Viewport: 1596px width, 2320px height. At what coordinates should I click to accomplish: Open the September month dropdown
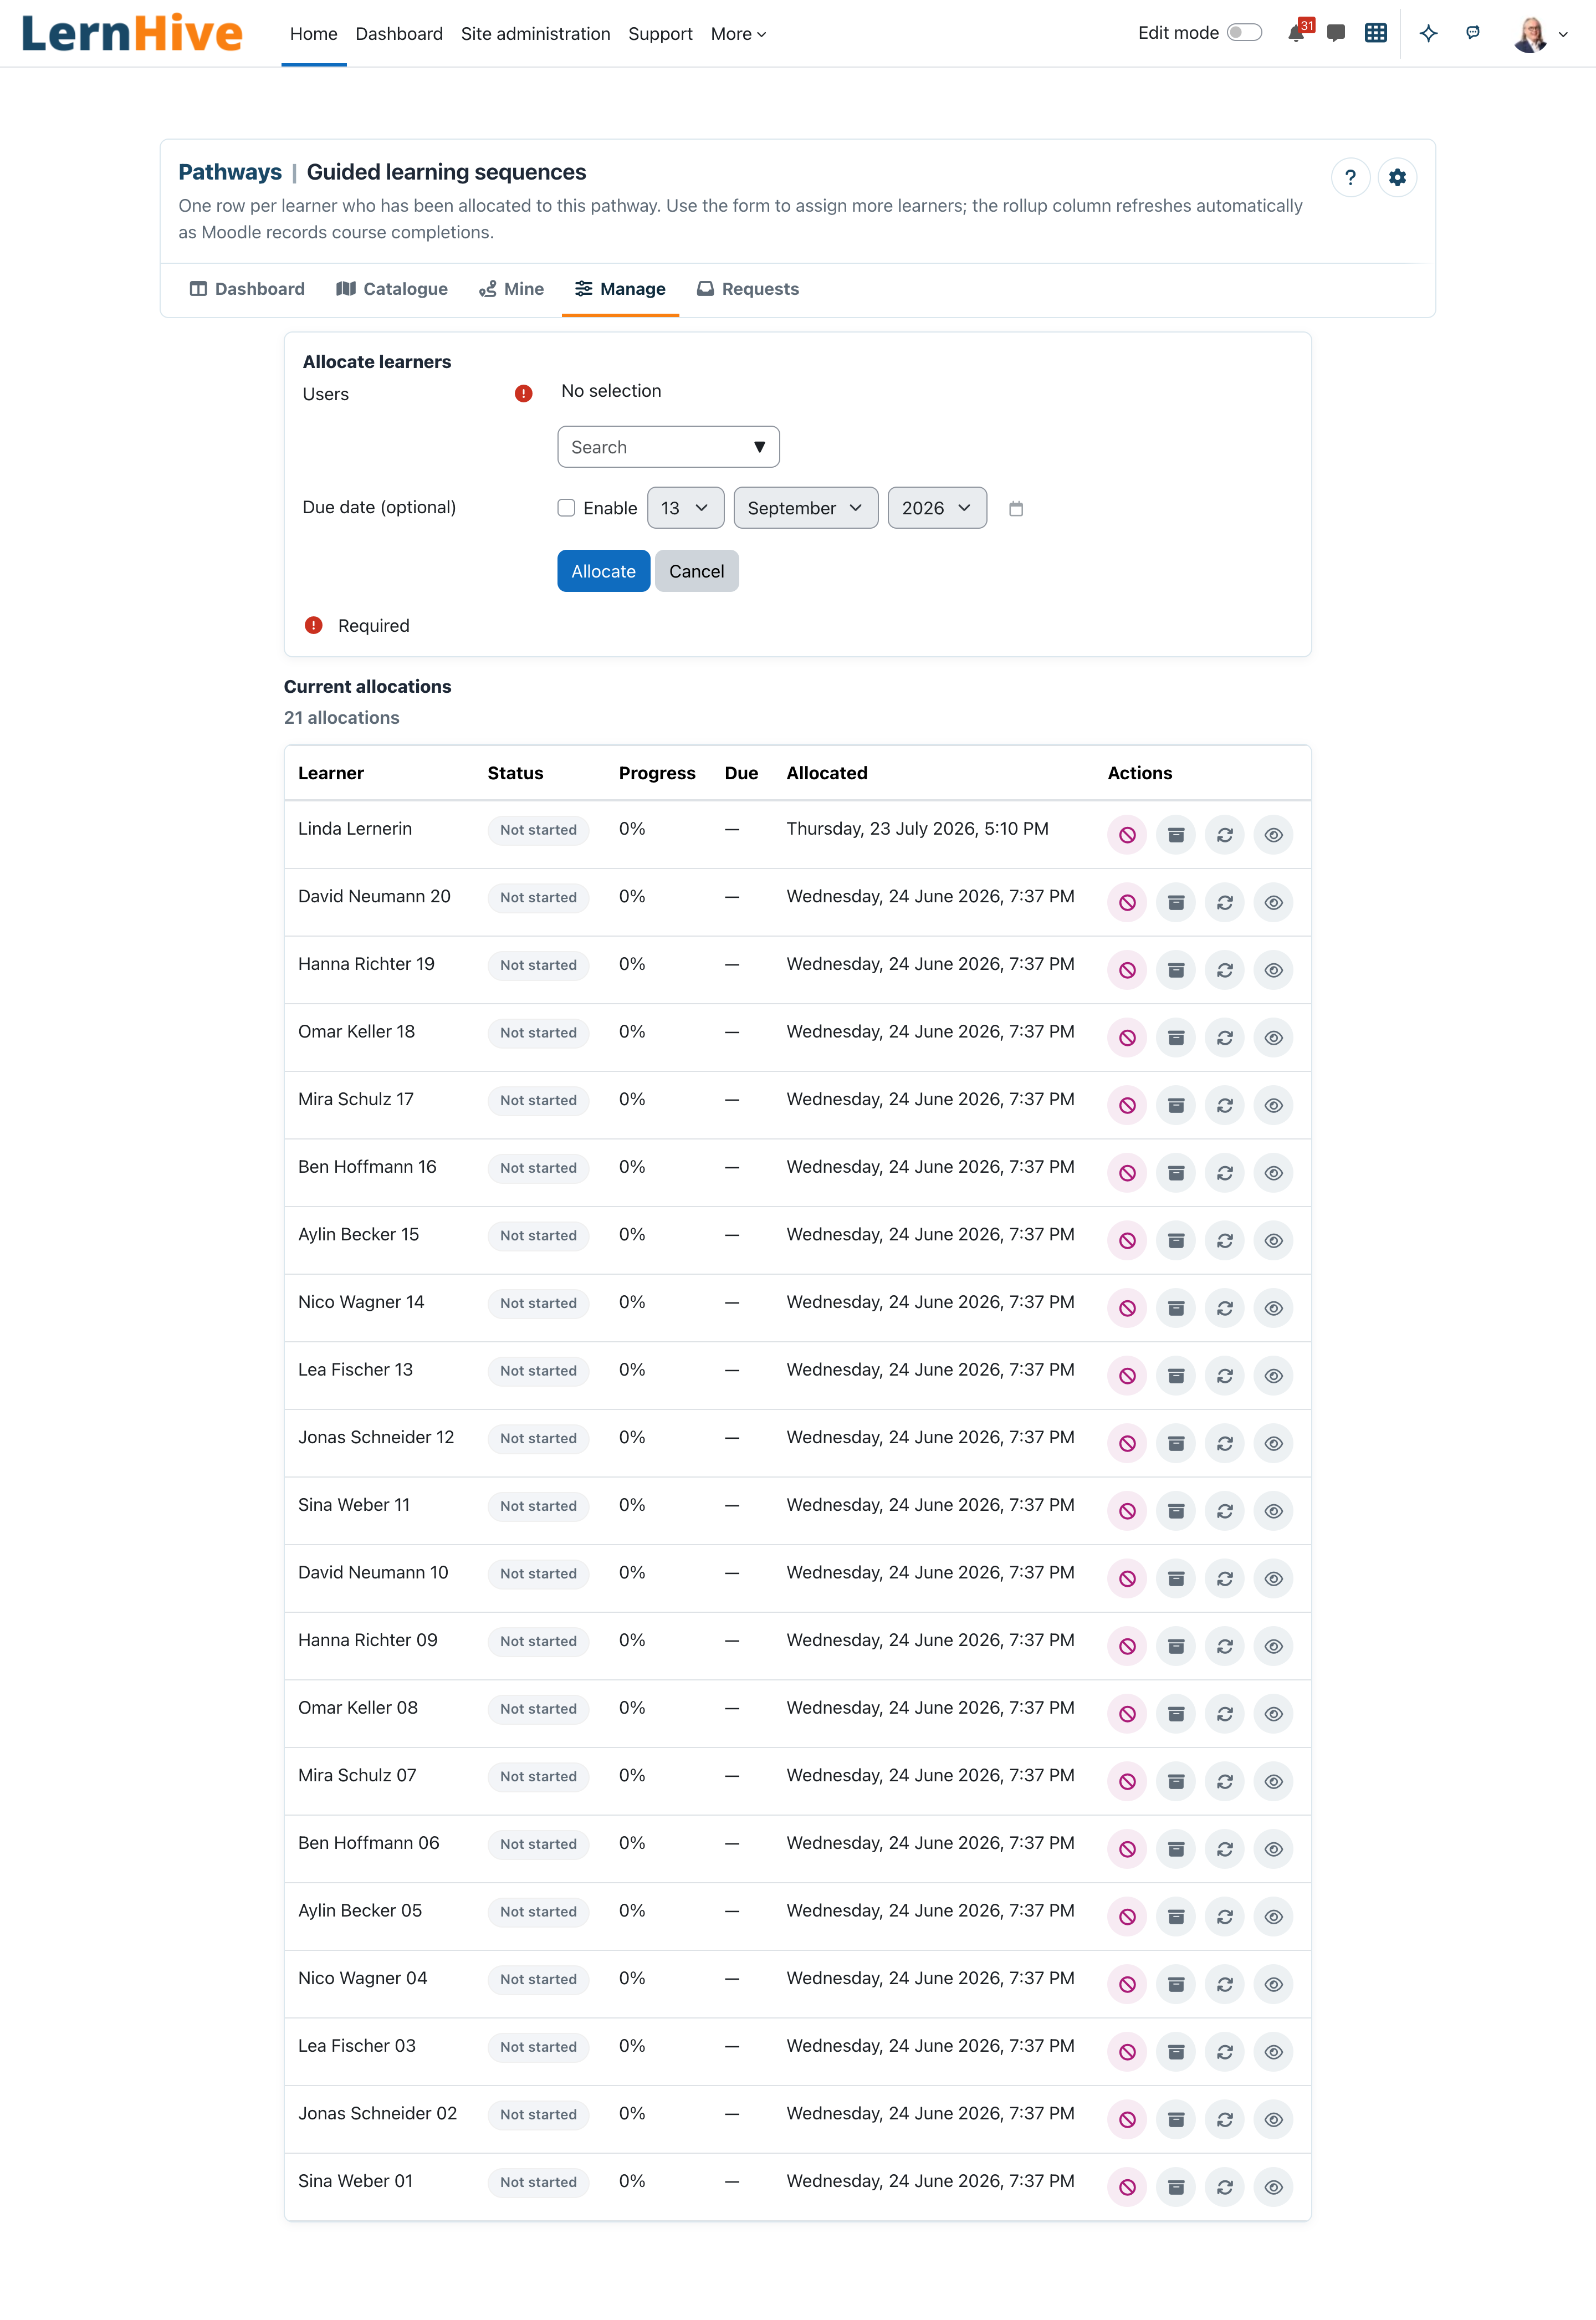805,508
